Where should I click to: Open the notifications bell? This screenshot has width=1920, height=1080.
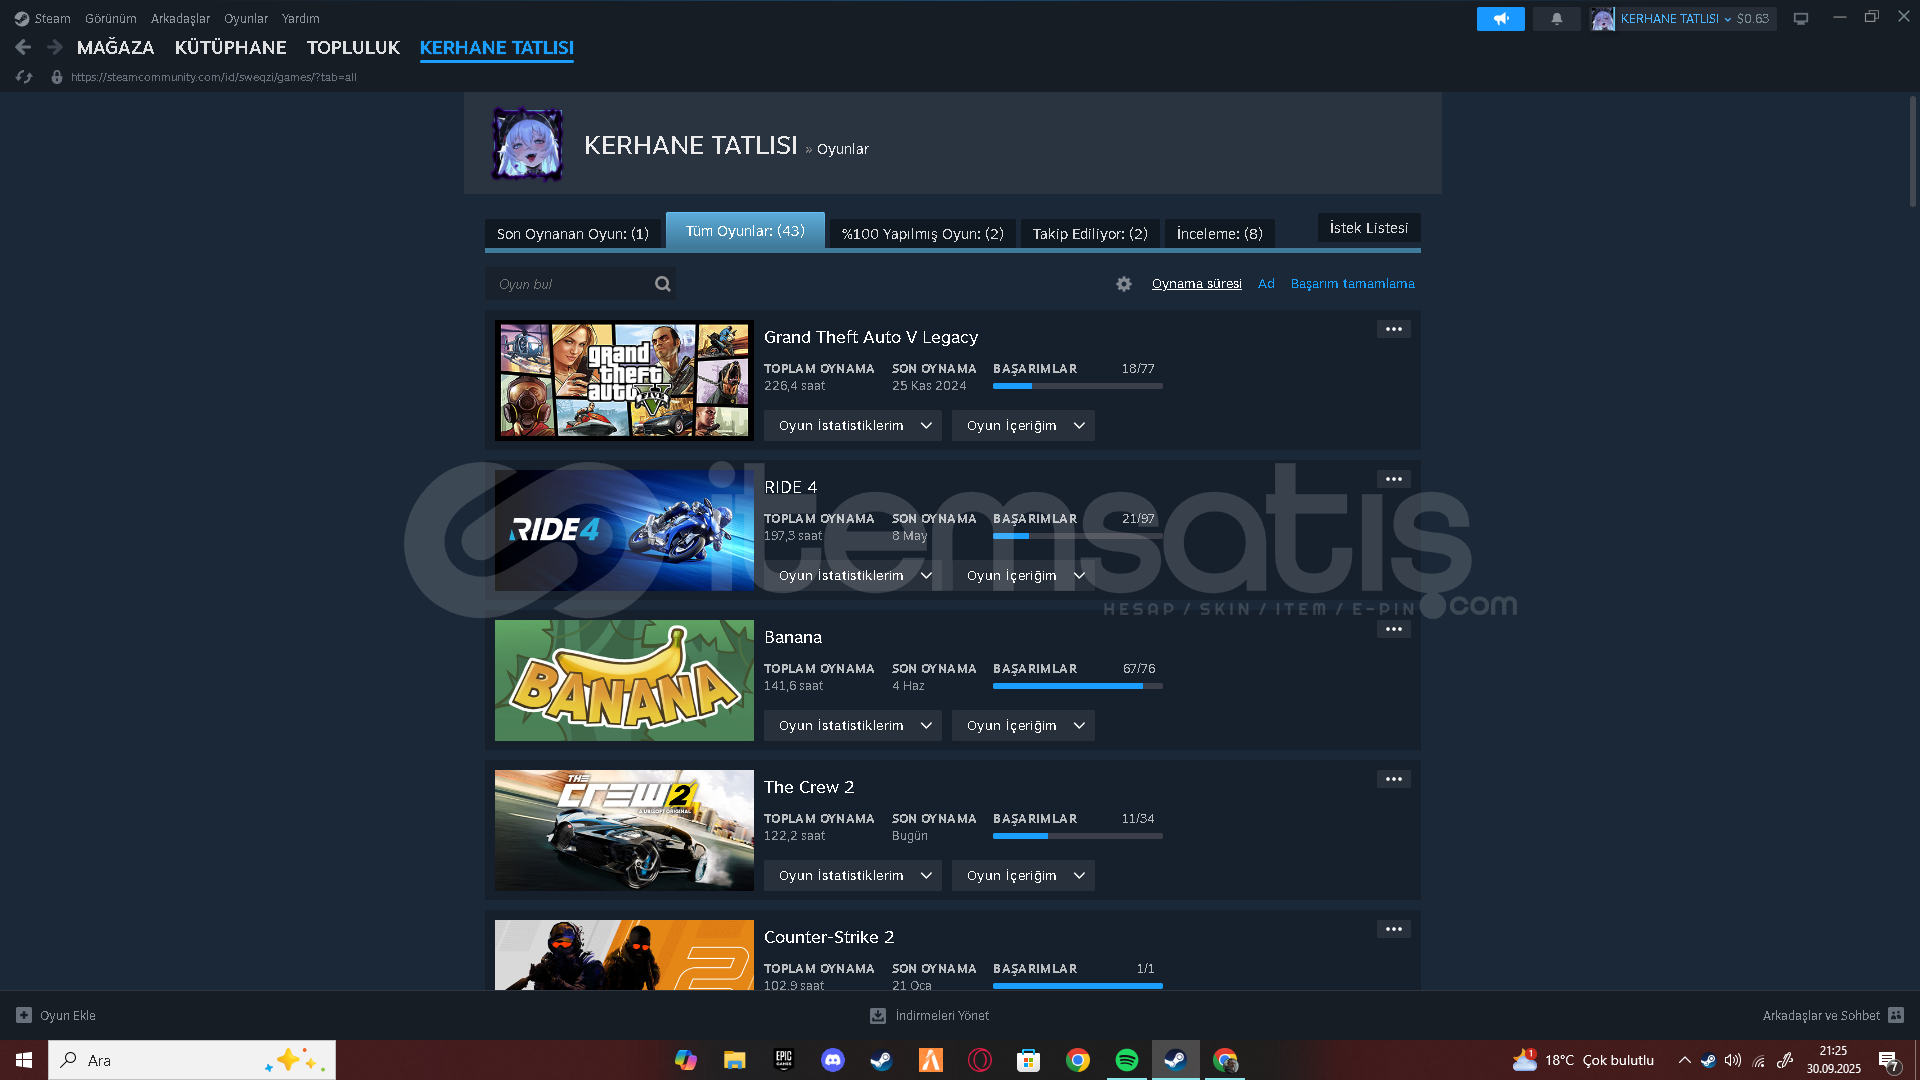[x=1556, y=19]
